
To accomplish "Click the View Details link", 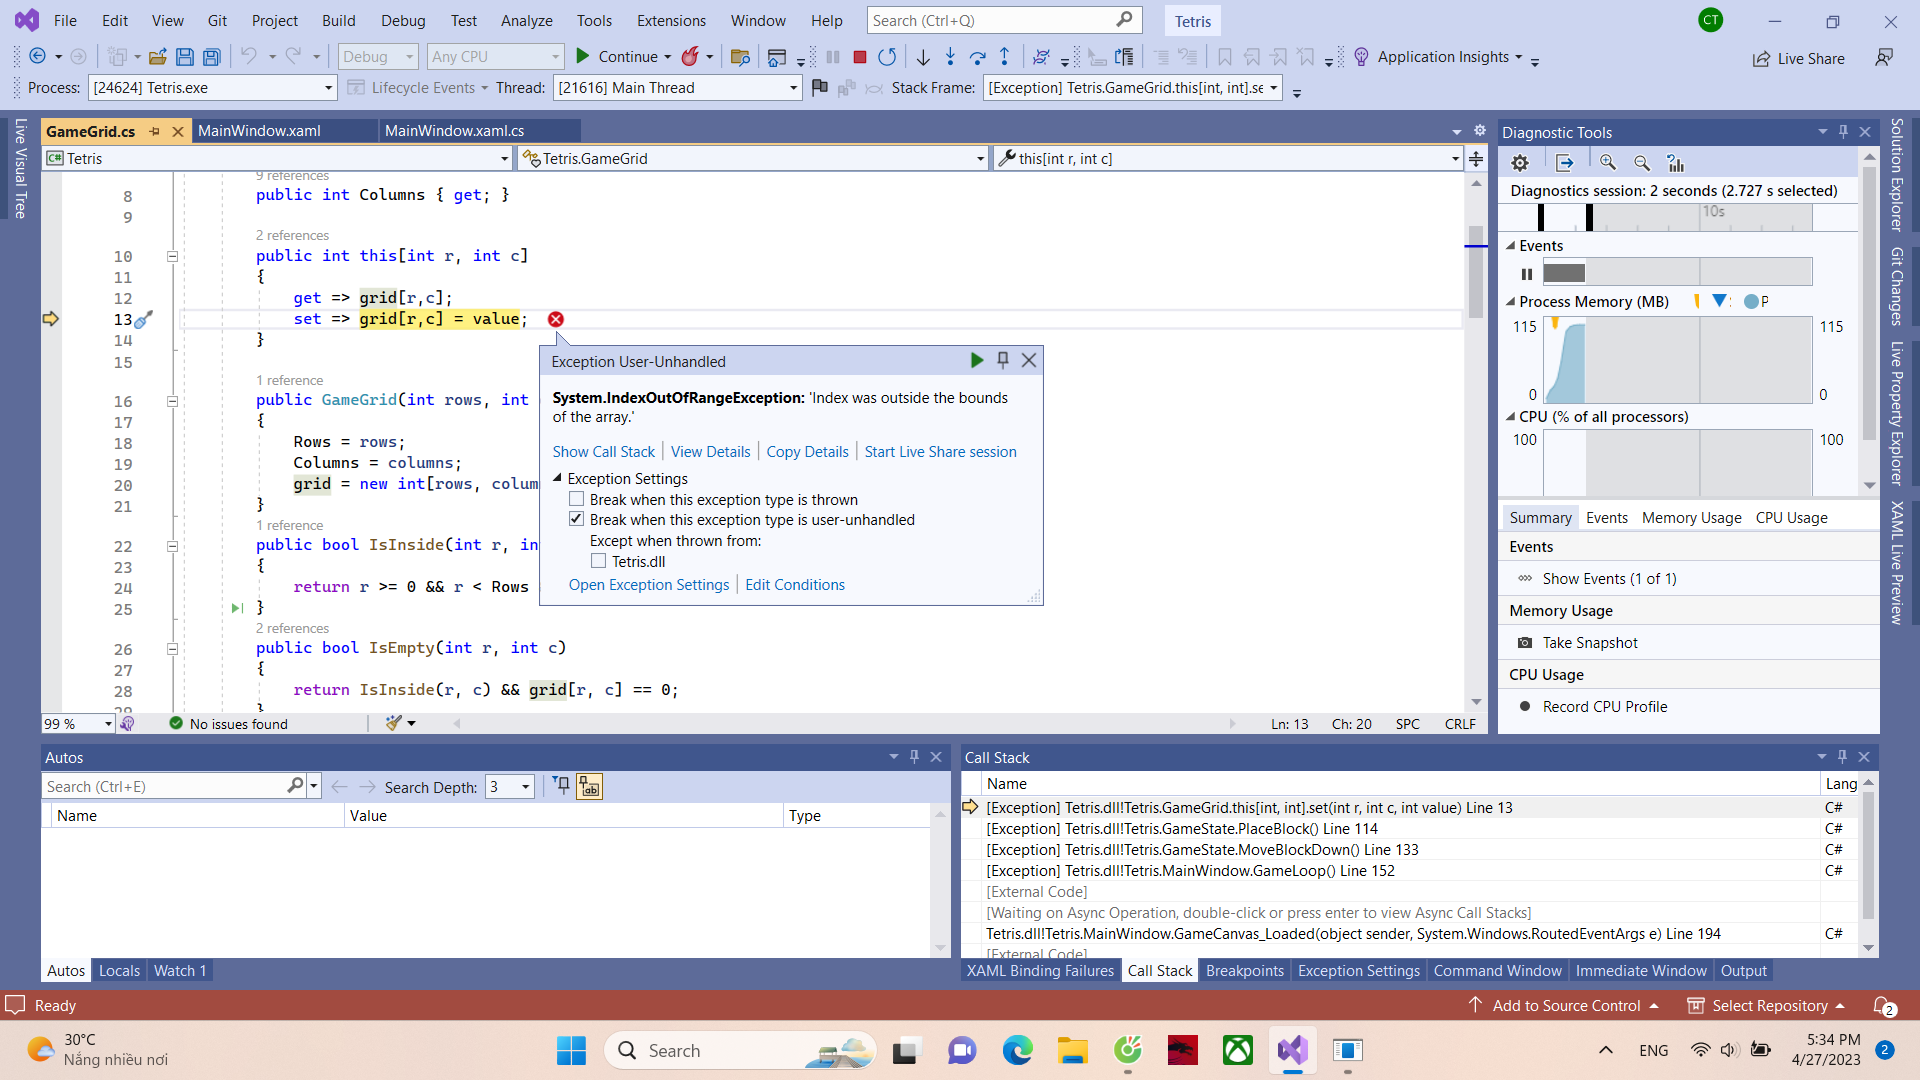I will coord(710,452).
